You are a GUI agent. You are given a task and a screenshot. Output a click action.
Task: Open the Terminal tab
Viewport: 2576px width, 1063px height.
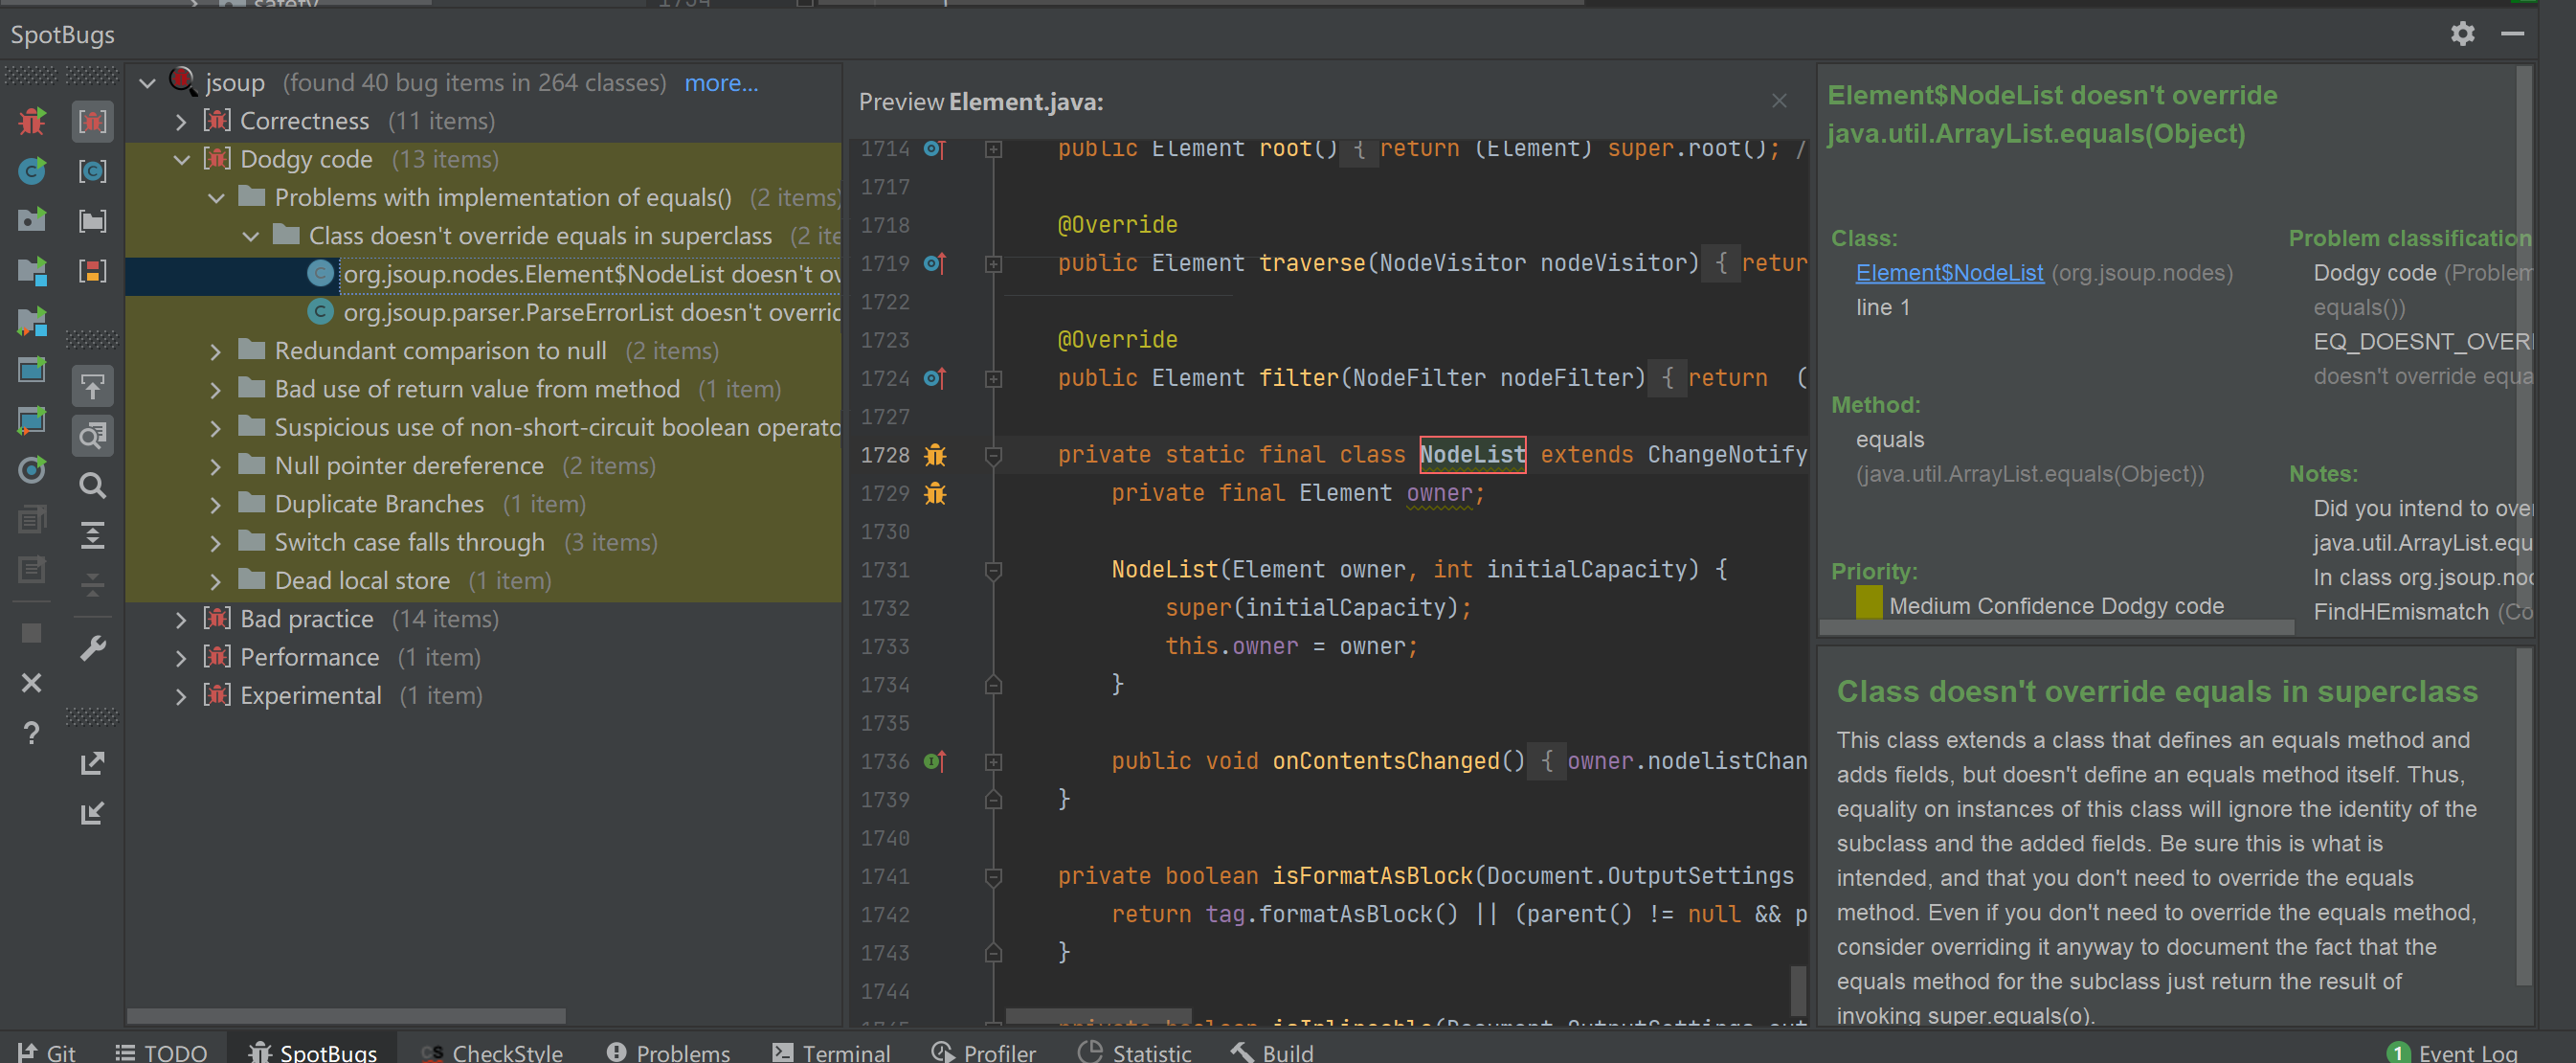point(831,1052)
